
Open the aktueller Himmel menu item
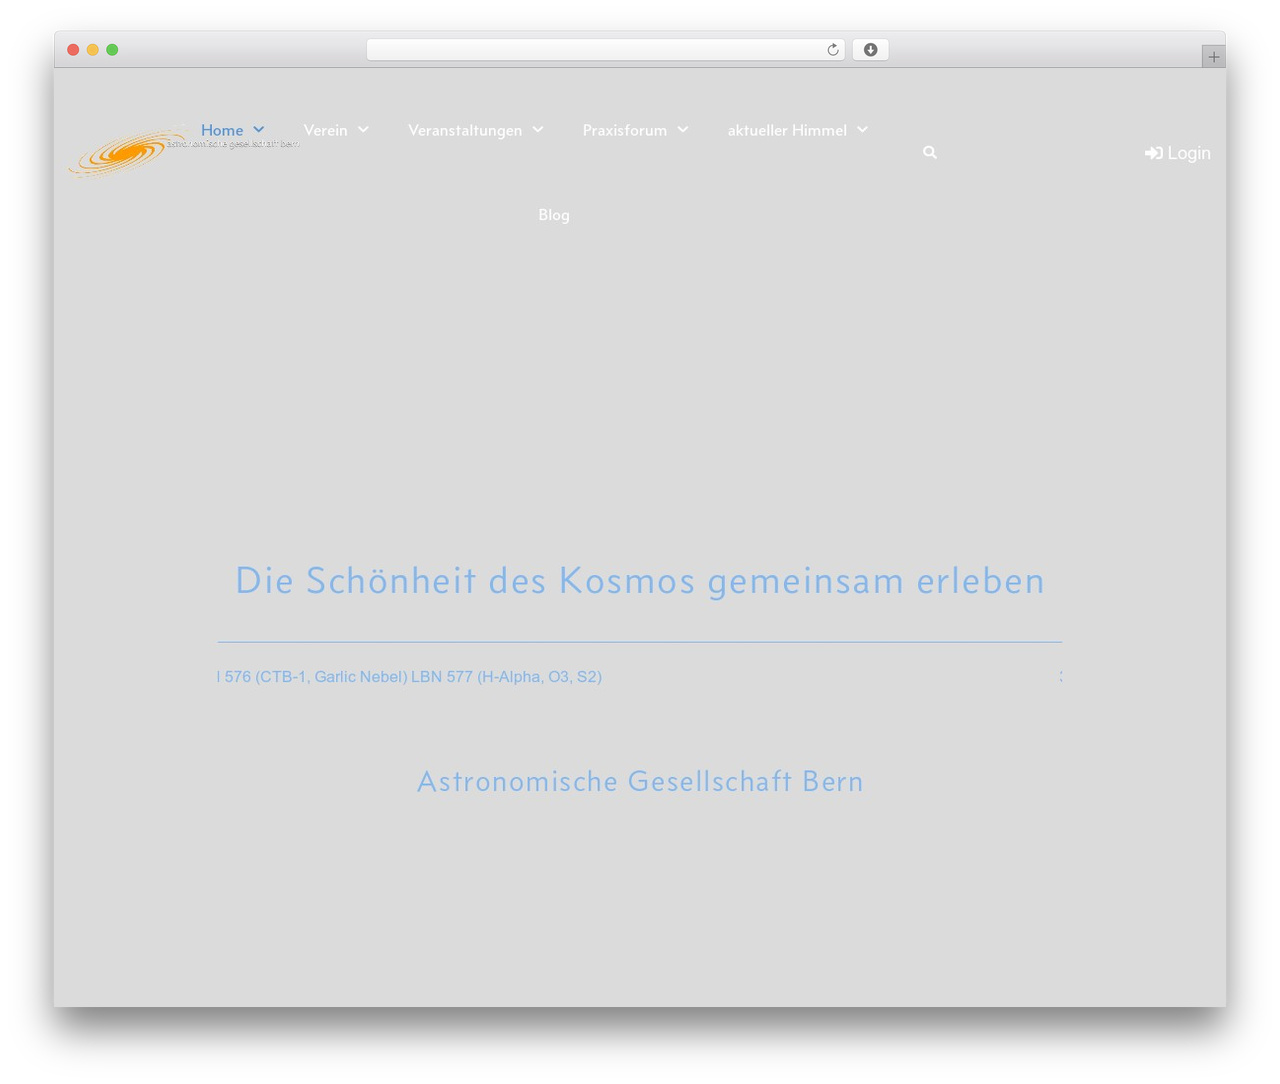tap(787, 130)
